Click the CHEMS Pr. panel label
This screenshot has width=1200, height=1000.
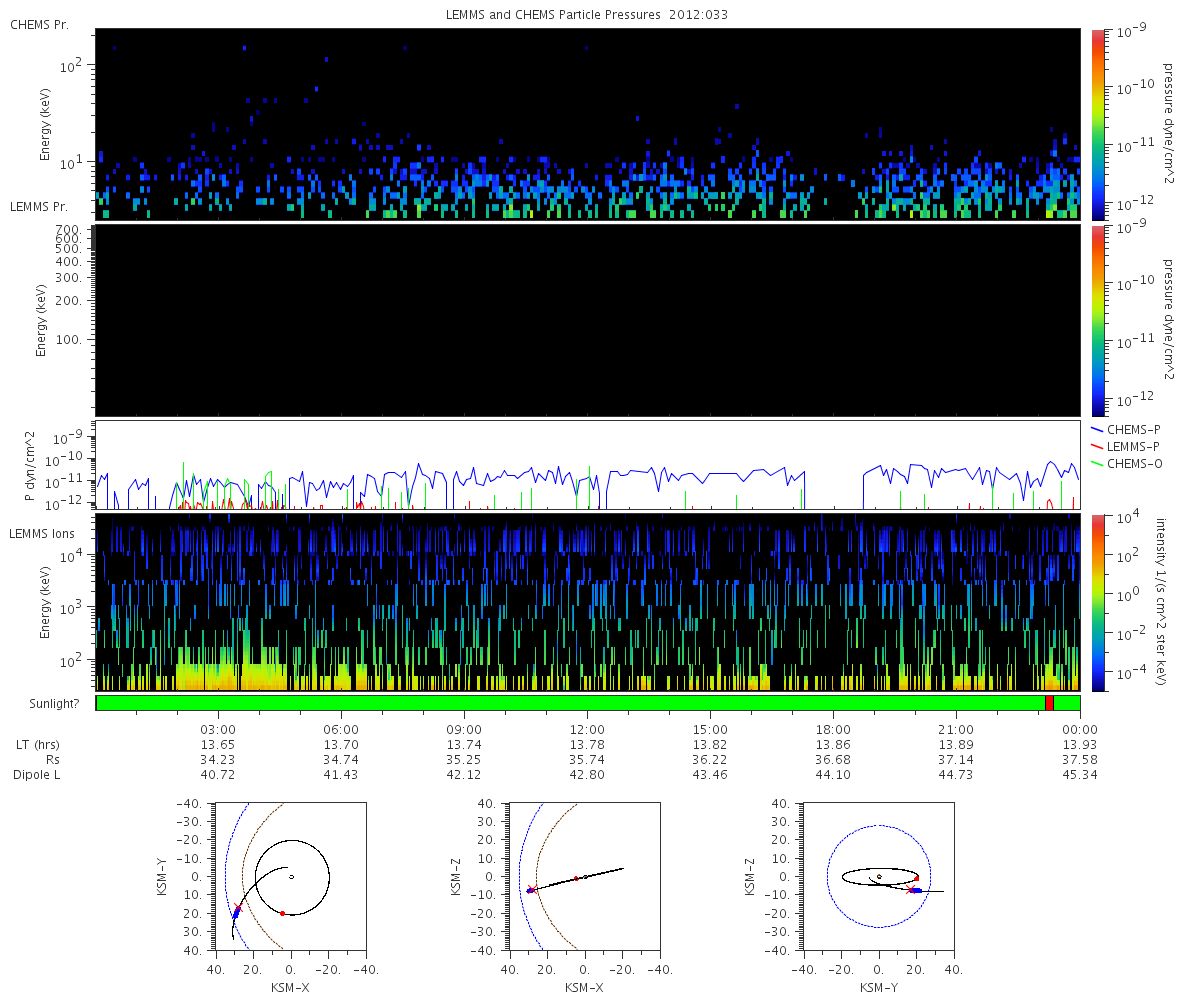(x=39, y=24)
